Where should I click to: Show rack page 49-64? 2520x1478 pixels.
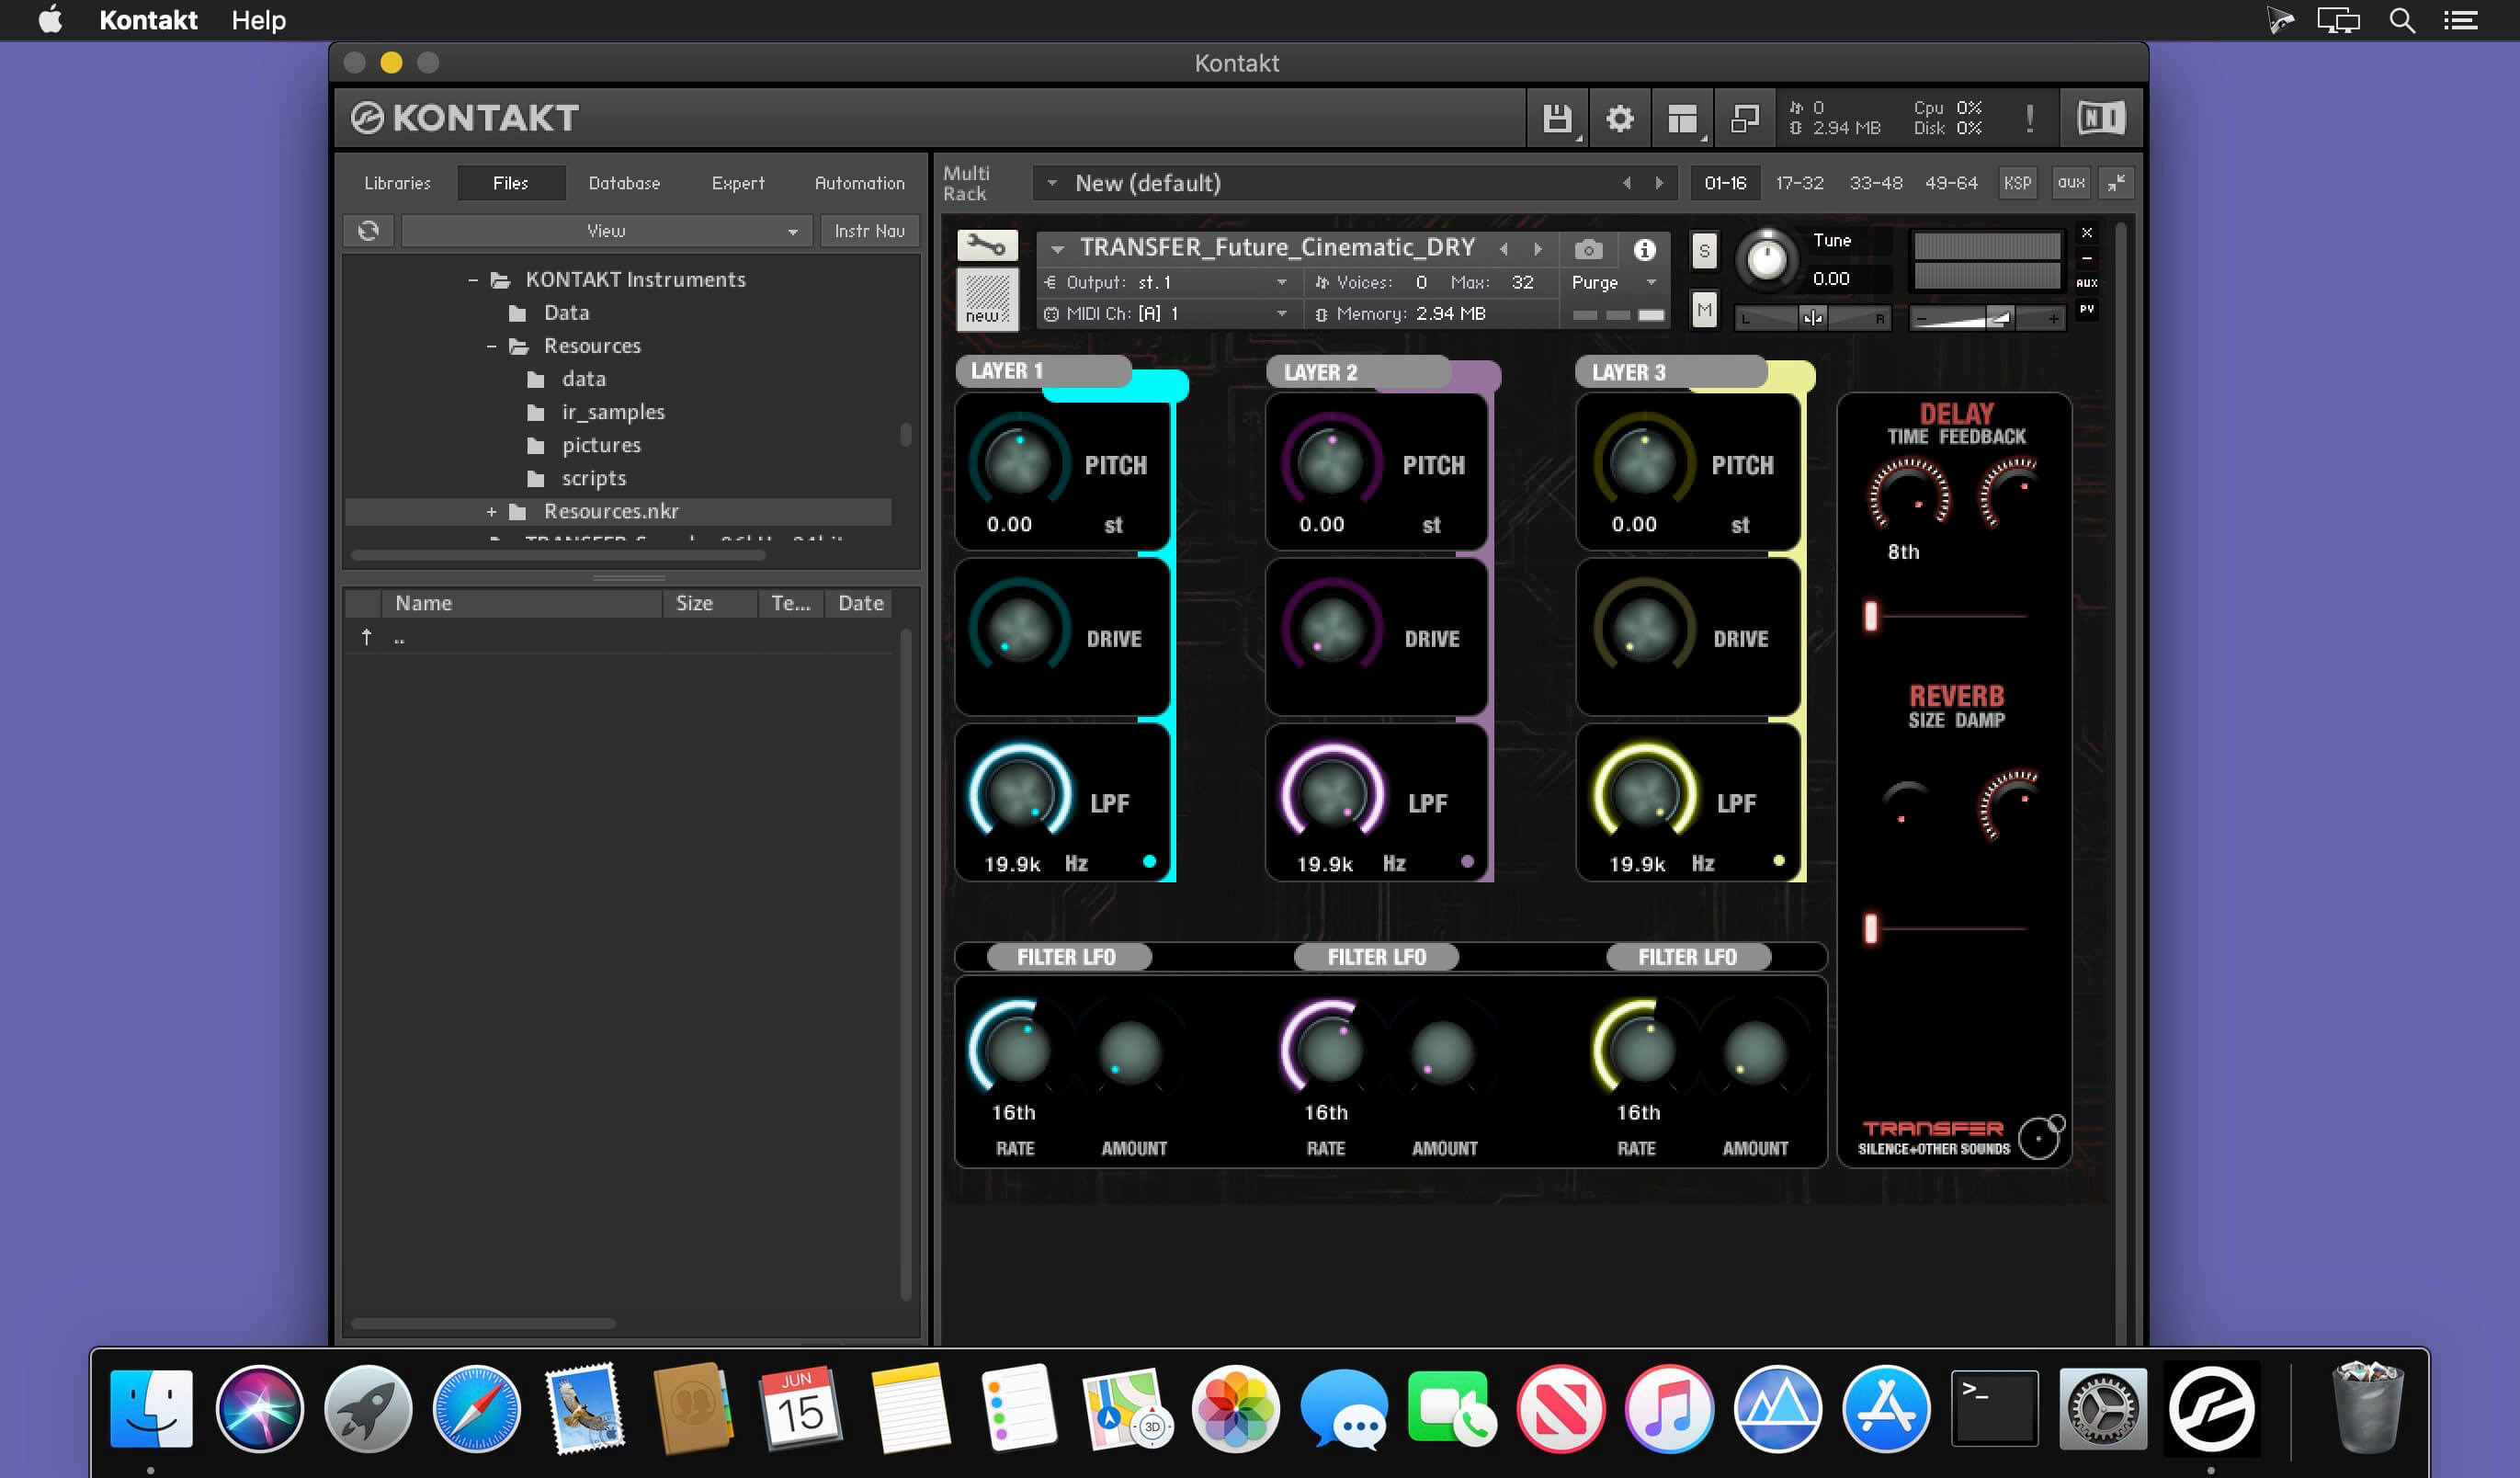point(1951,183)
